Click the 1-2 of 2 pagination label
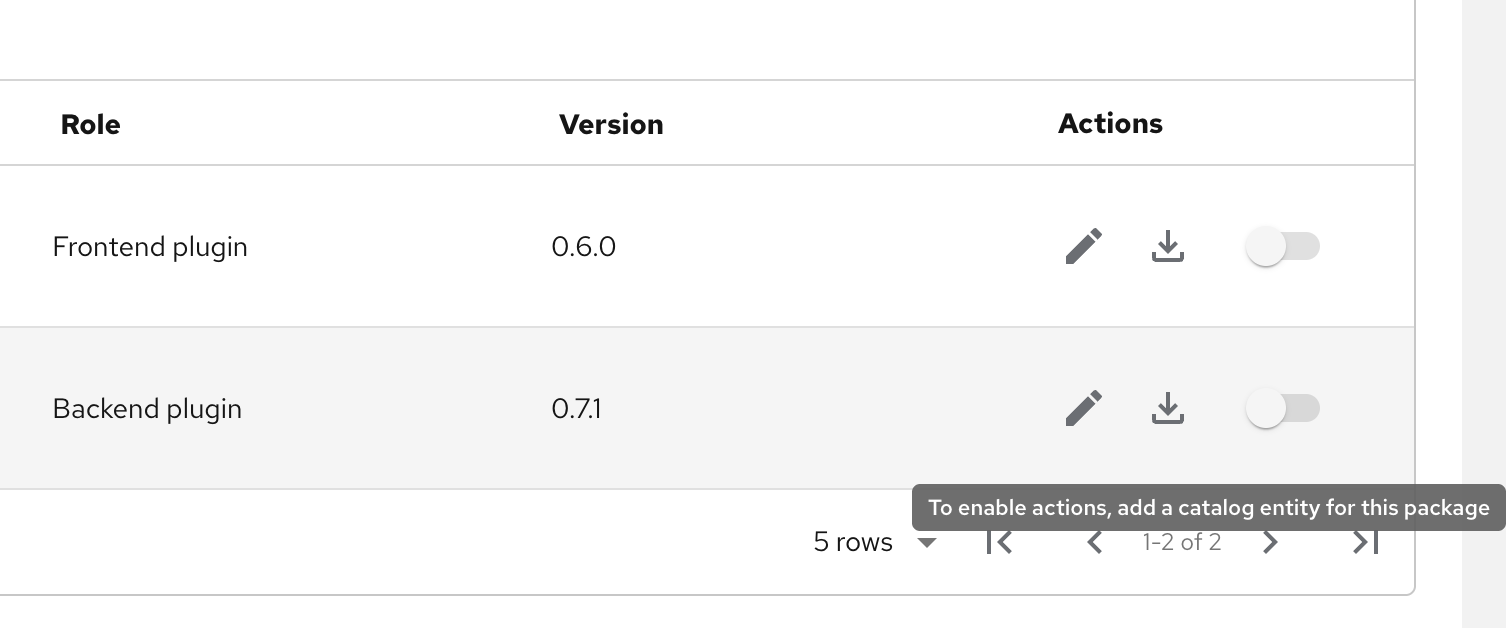 pyautogui.click(x=1182, y=542)
